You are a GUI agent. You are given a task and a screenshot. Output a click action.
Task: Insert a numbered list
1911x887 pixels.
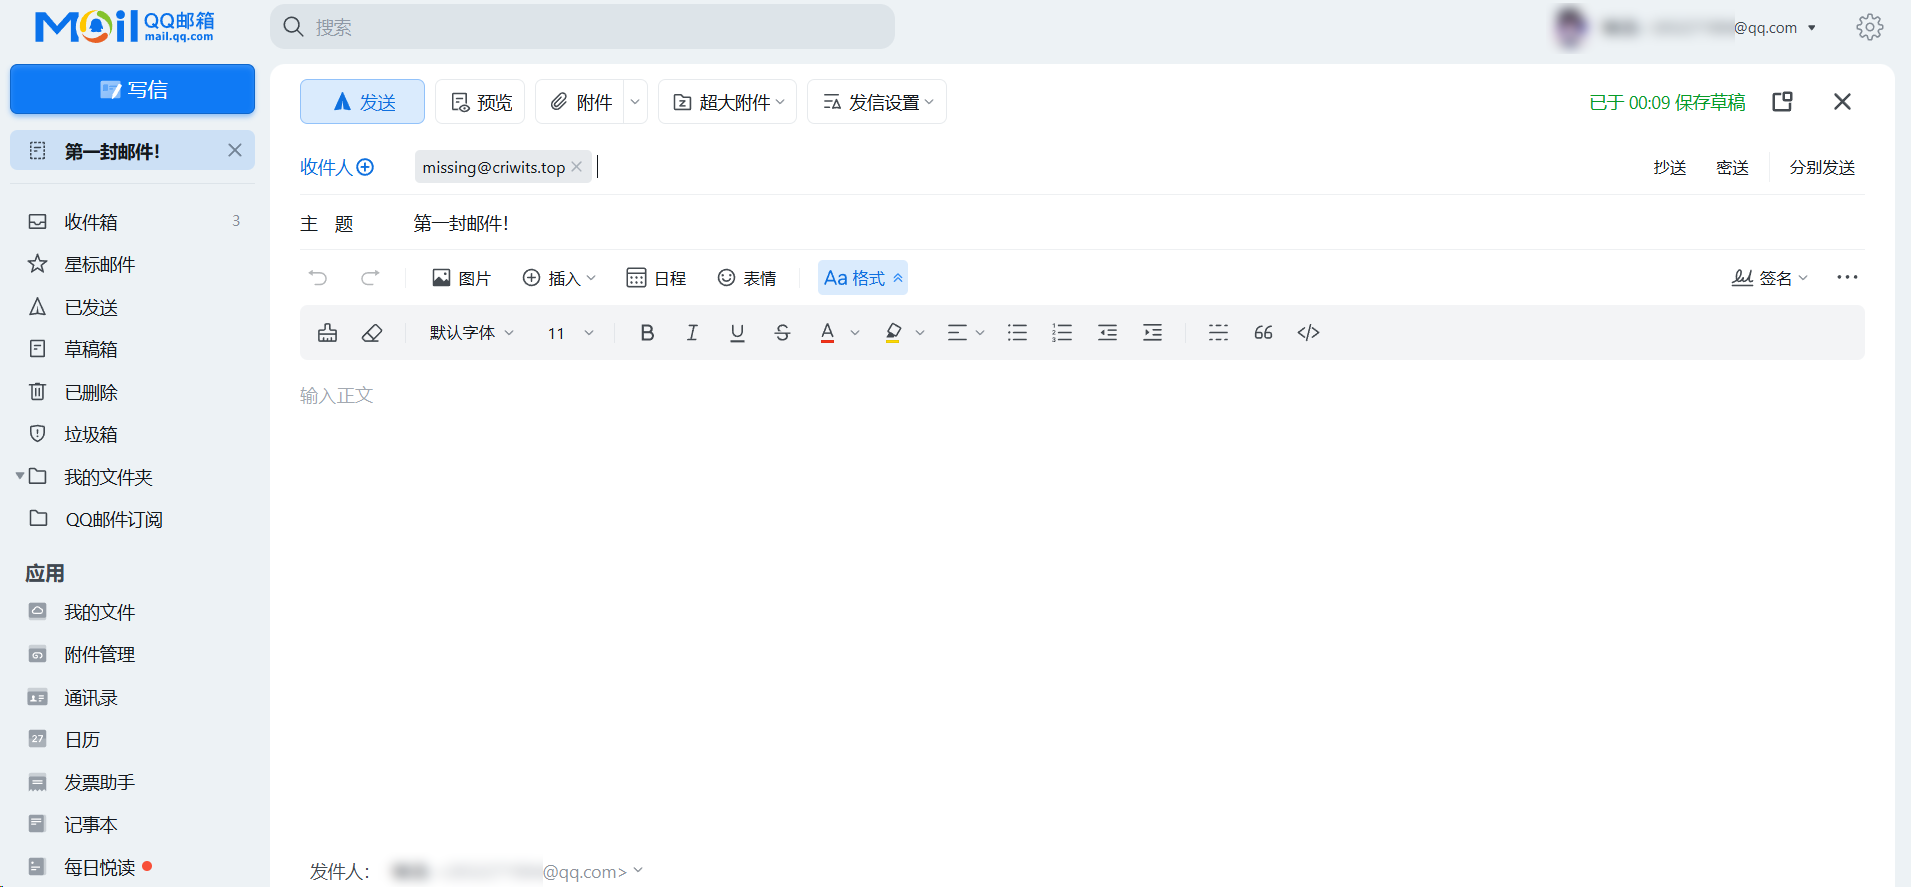[x=1062, y=333]
